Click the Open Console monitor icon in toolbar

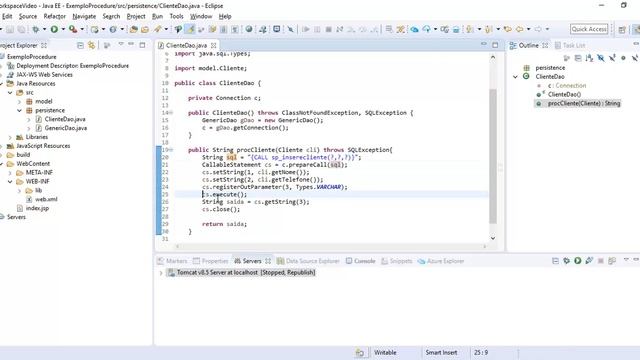(276, 29)
